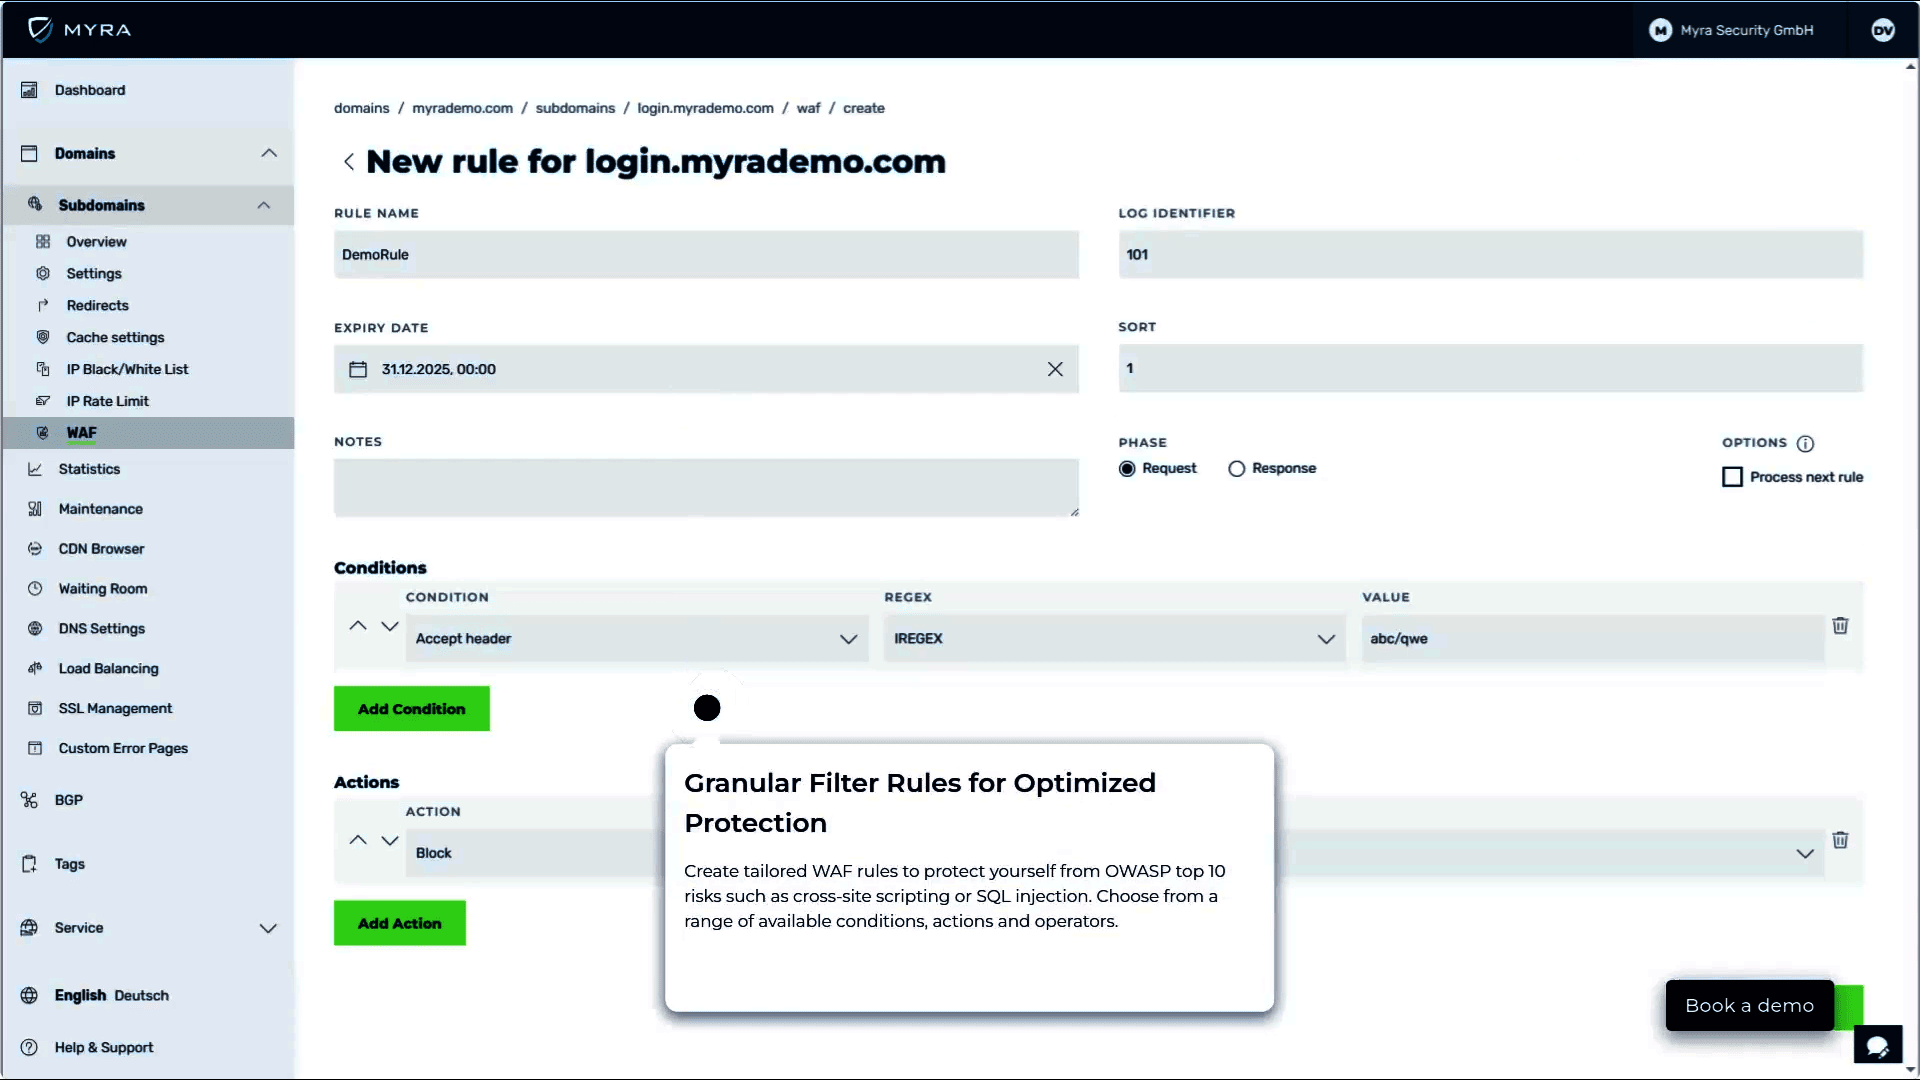Viewport: 1920px width, 1080px height.
Task: Go to Cache settings menu item
Action: tap(115, 337)
